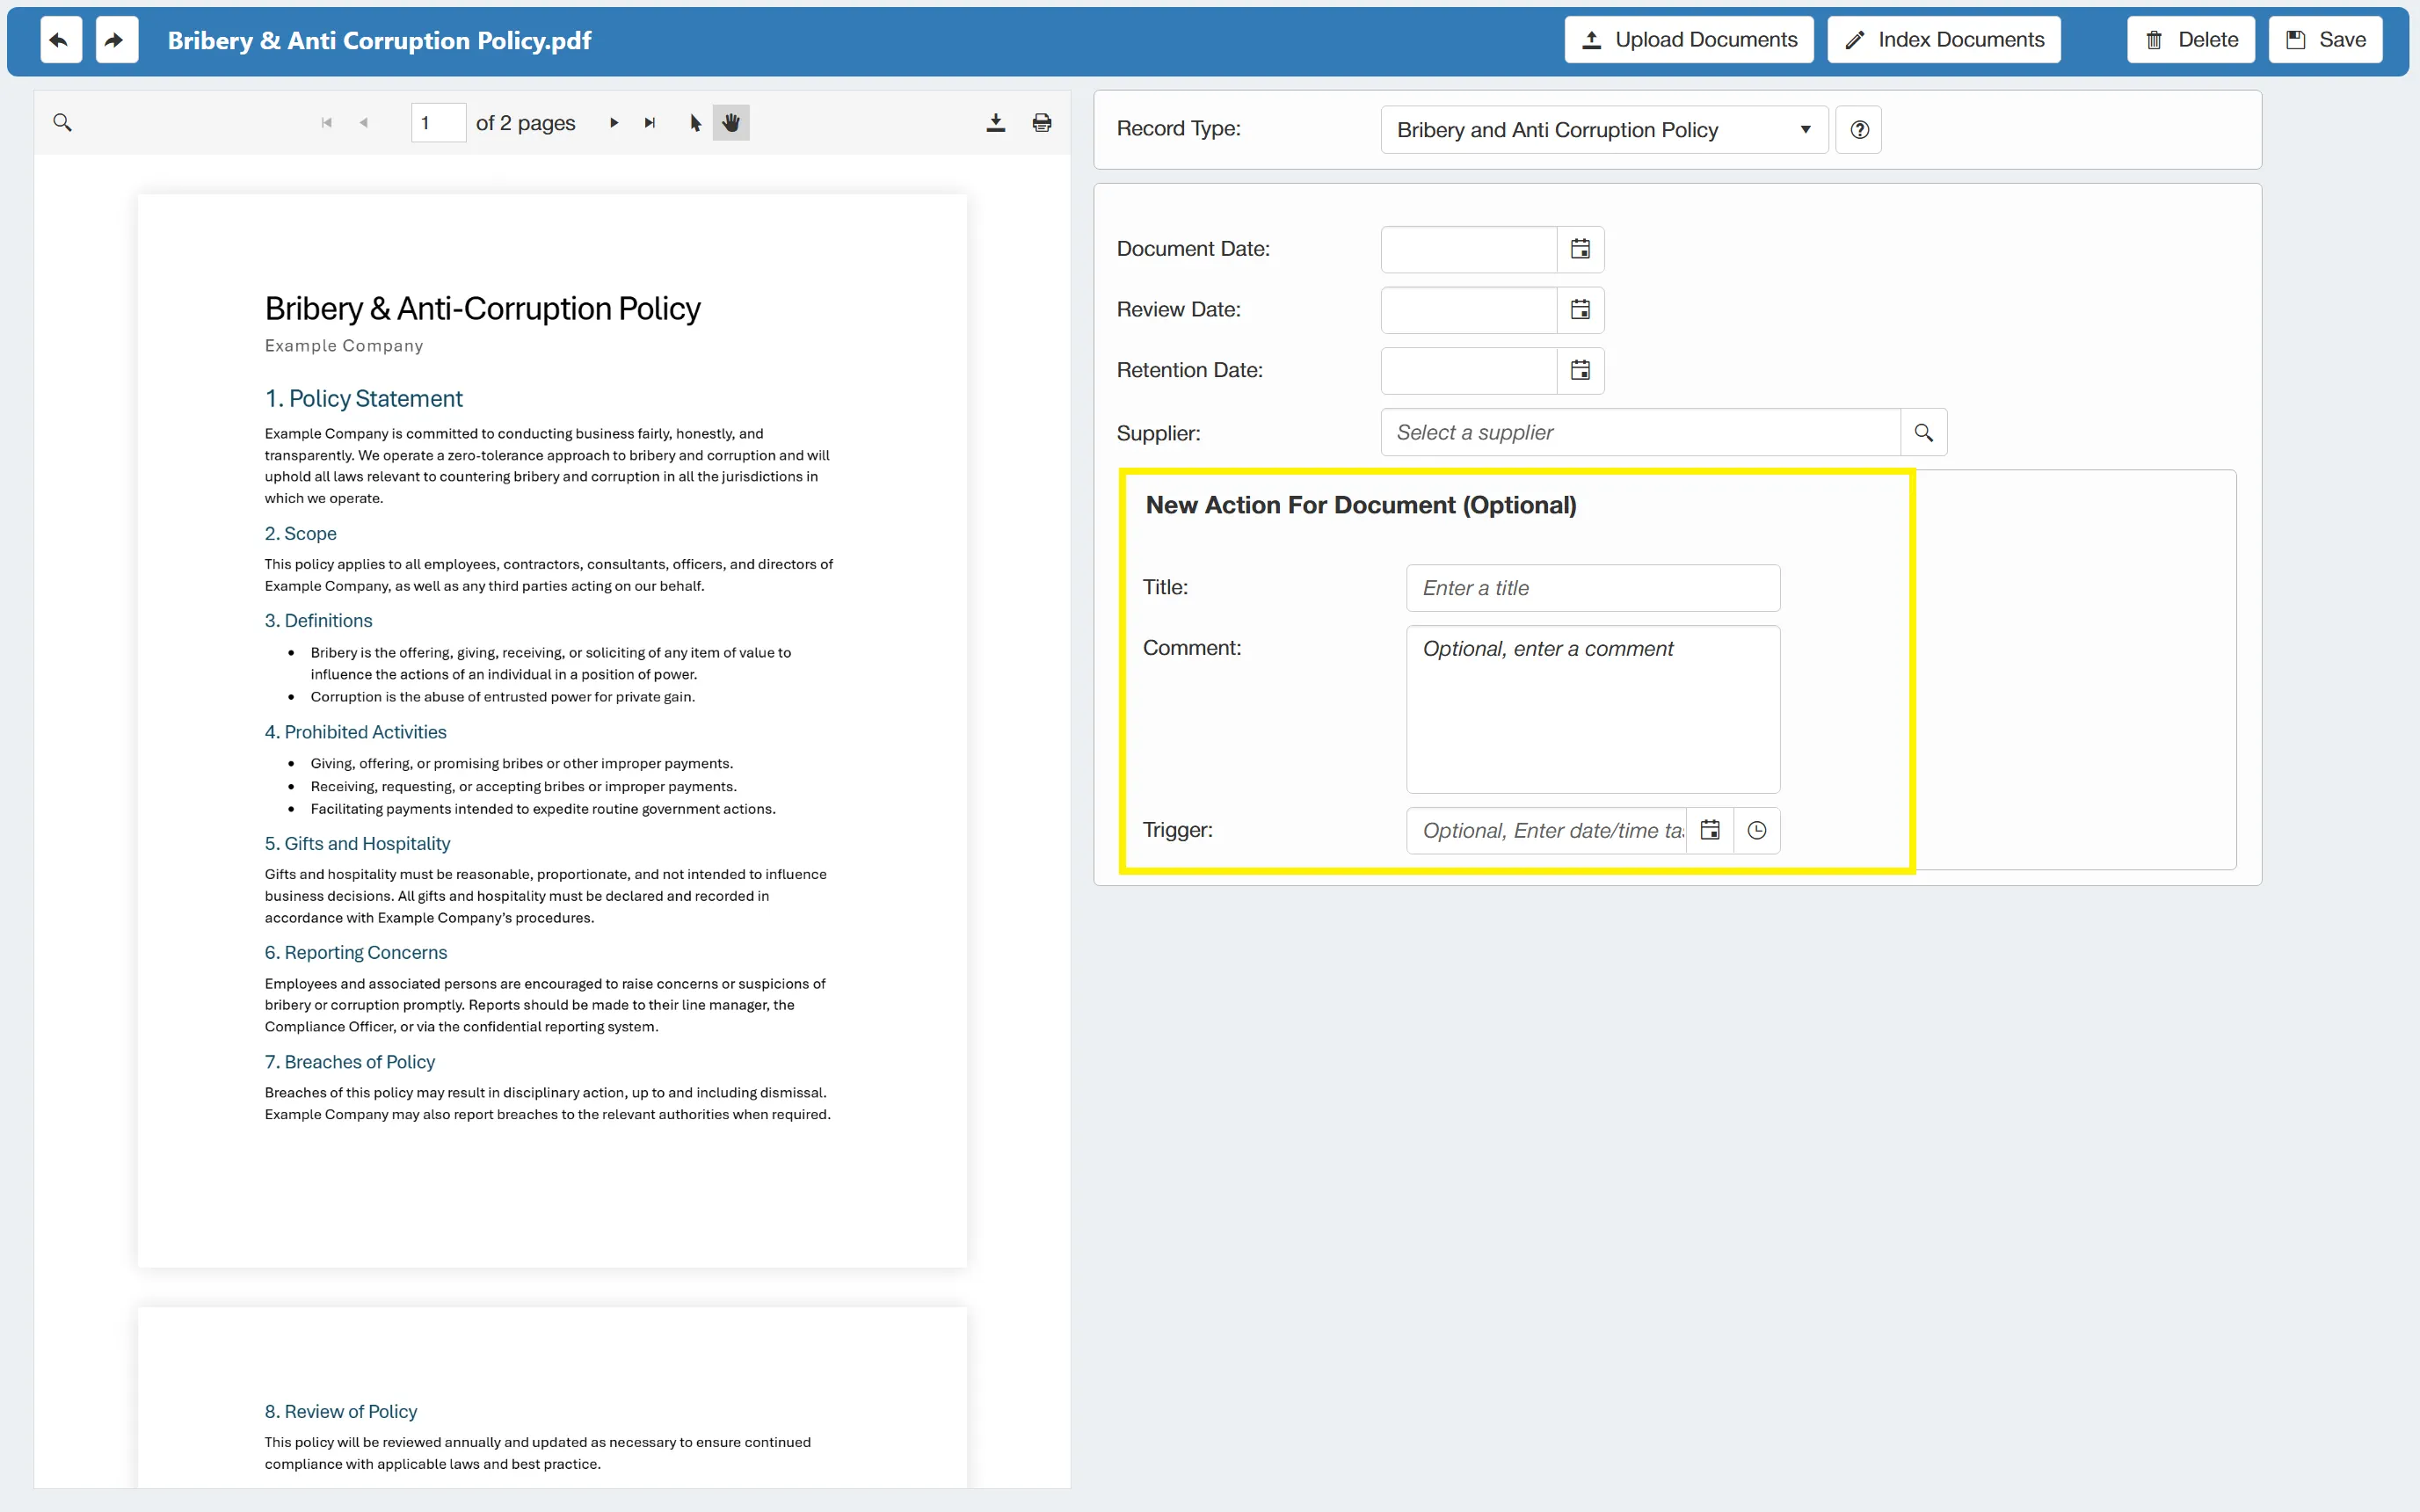Click the '6. Reporting Concerns' heading
This screenshot has height=1512, width=2420.
(x=355, y=952)
